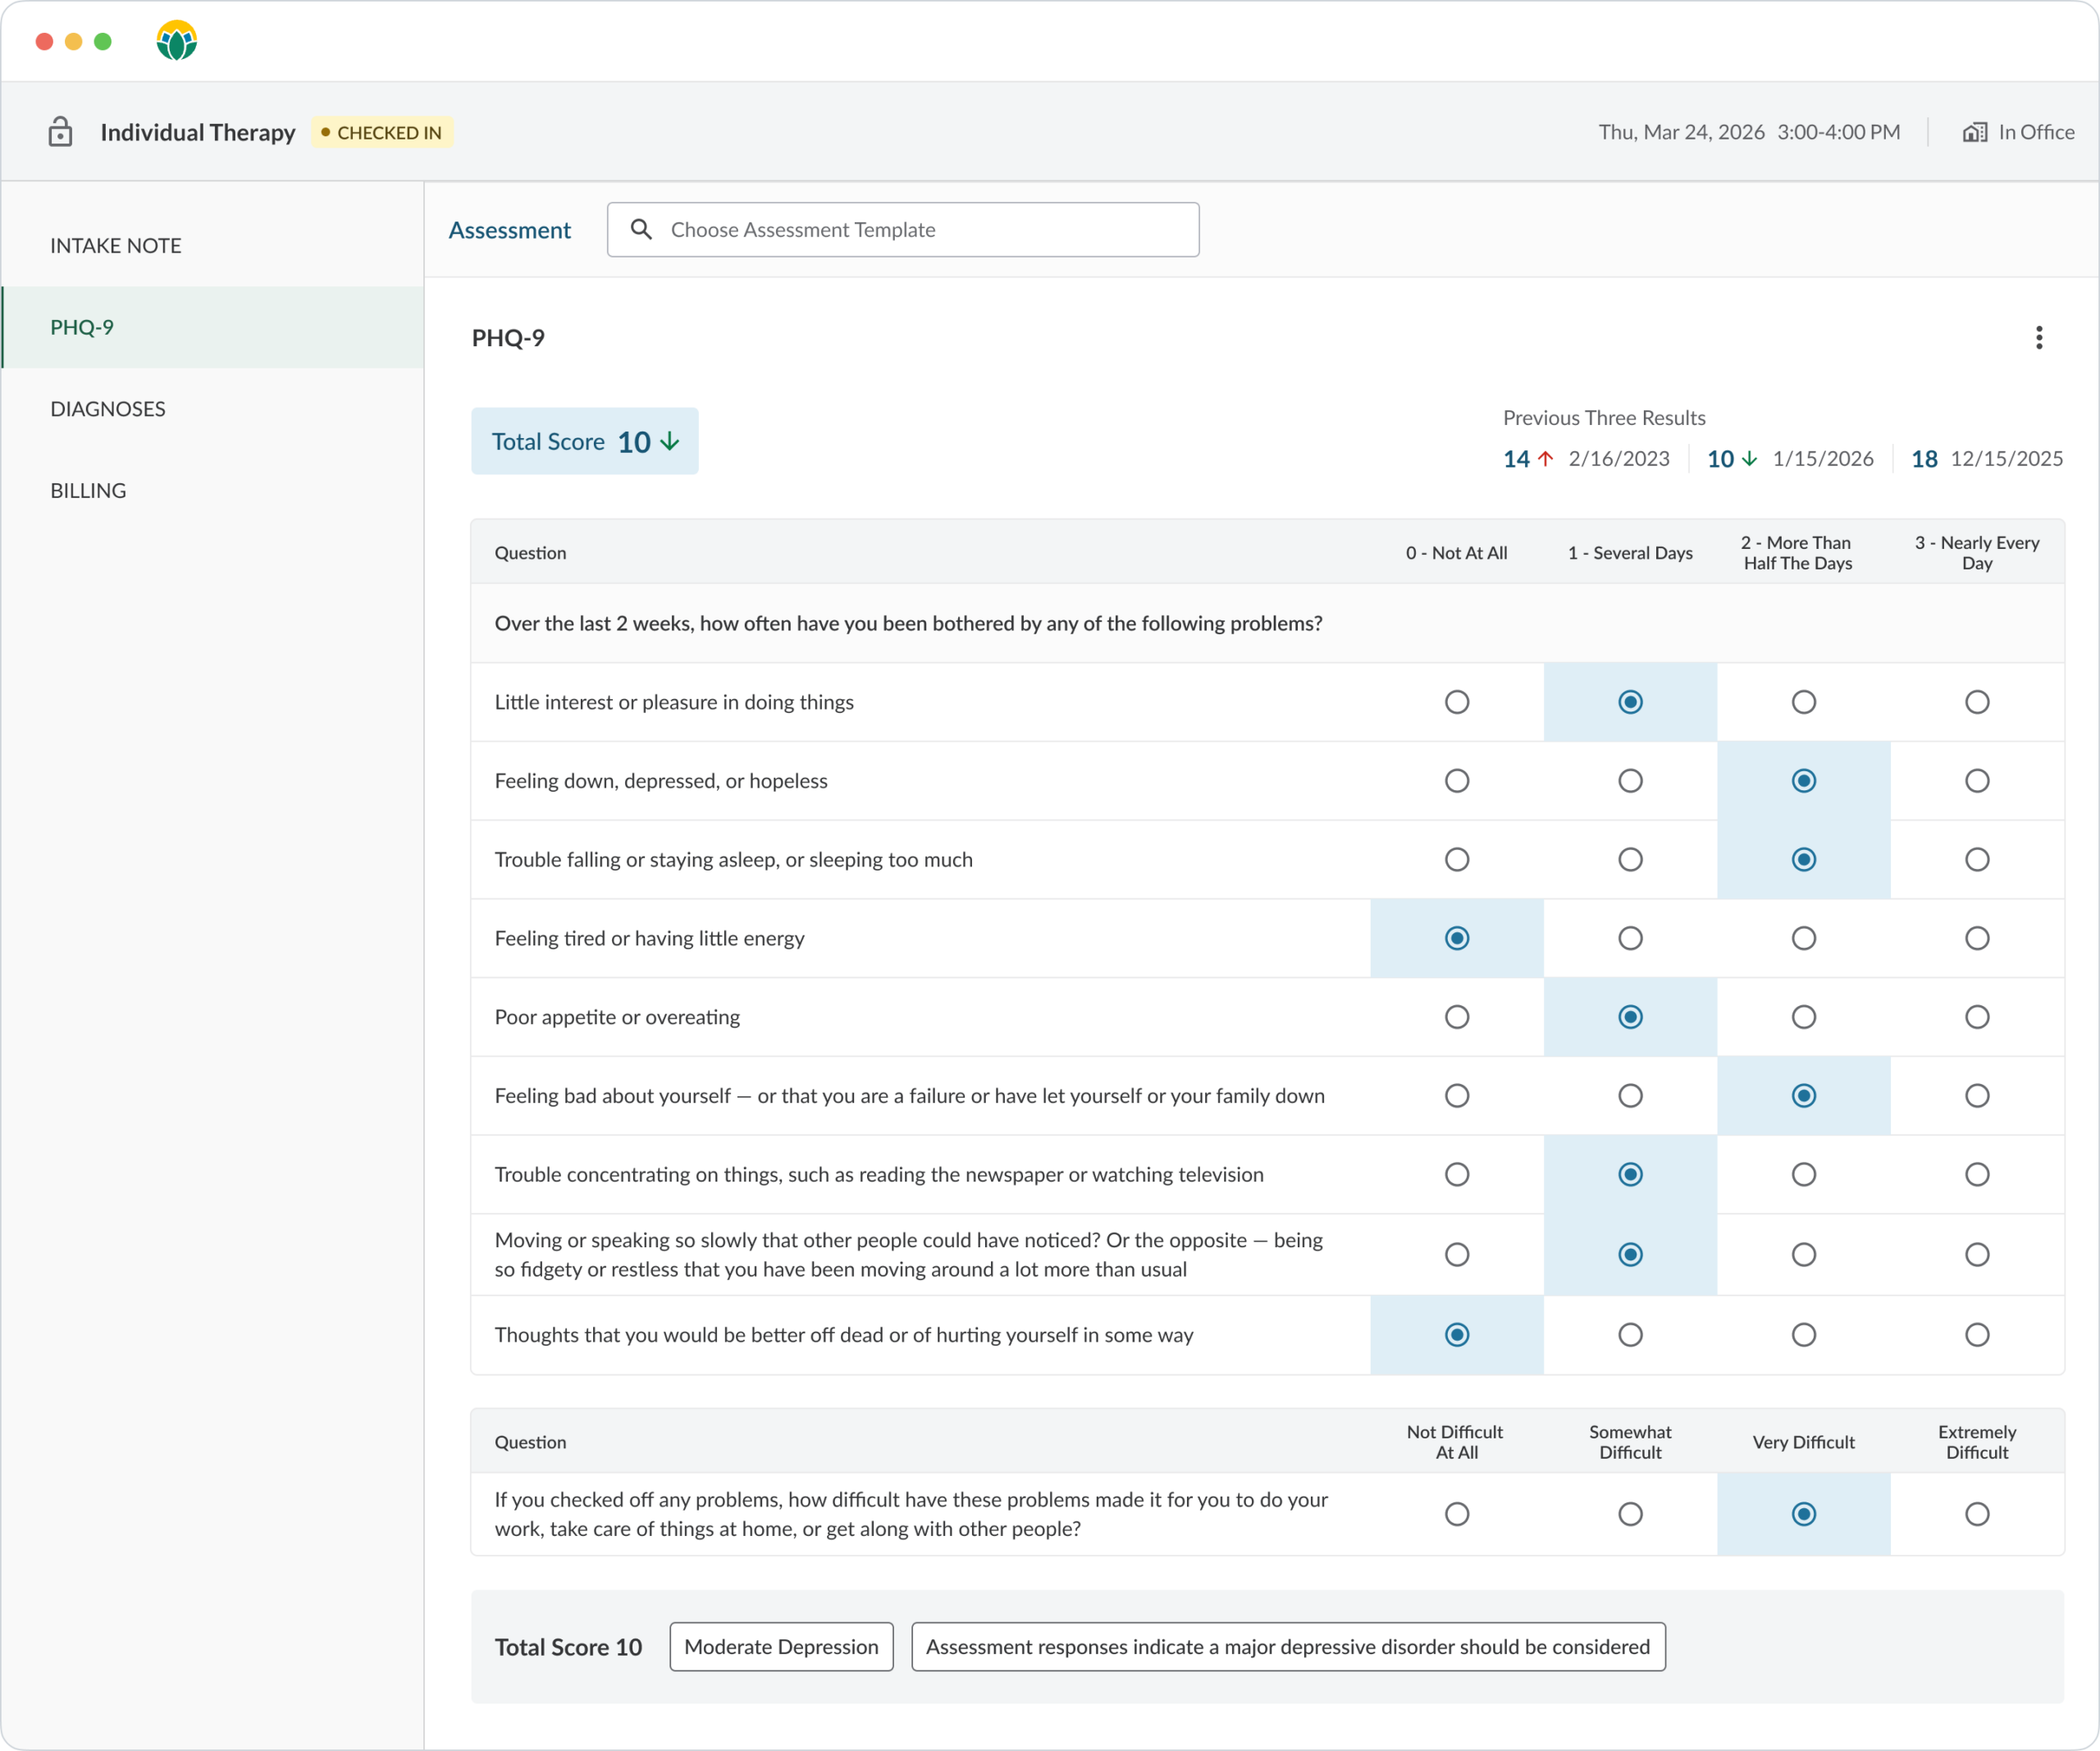Screen dimensions: 2100x1751
Task: Click the Moderate Depression button
Action: [781, 1647]
